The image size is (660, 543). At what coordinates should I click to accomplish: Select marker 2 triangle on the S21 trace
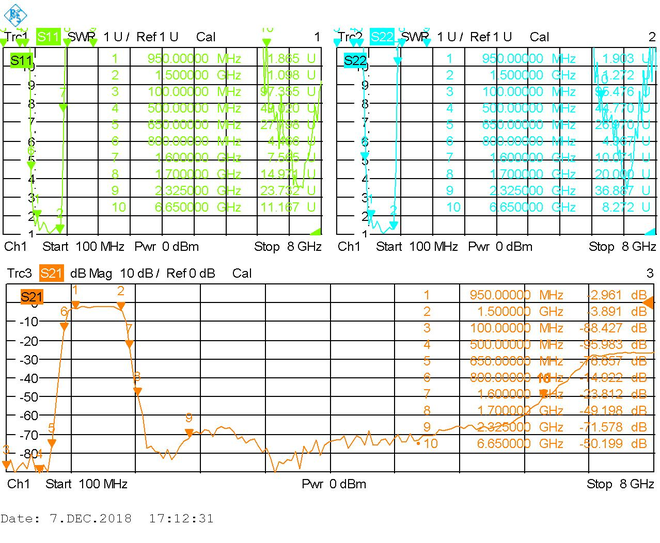(121, 306)
